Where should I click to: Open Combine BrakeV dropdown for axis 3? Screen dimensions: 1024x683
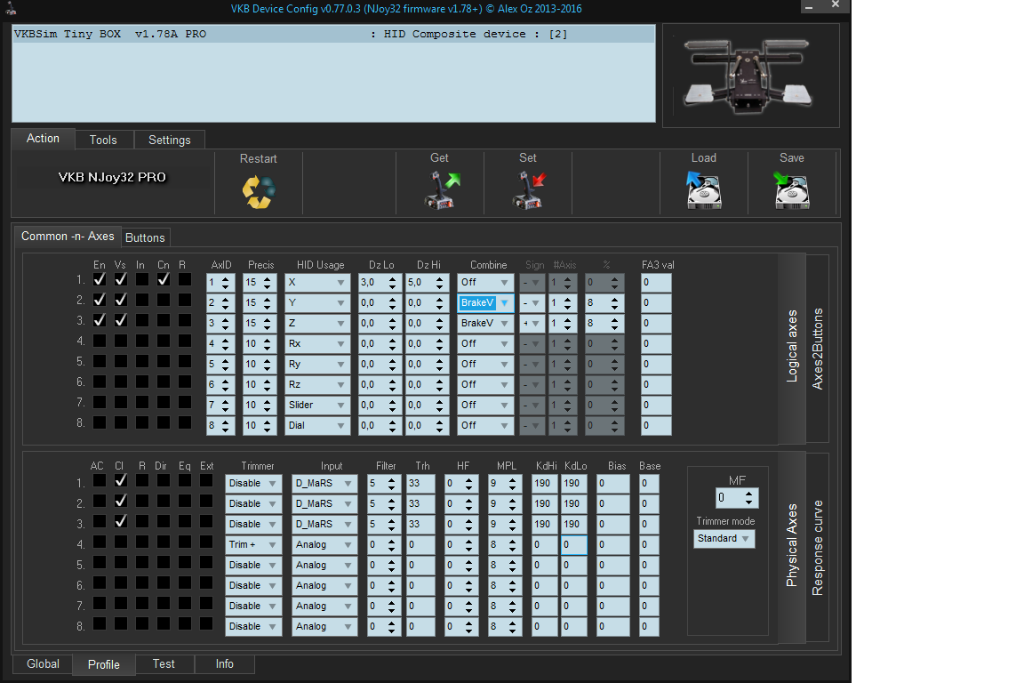485,323
